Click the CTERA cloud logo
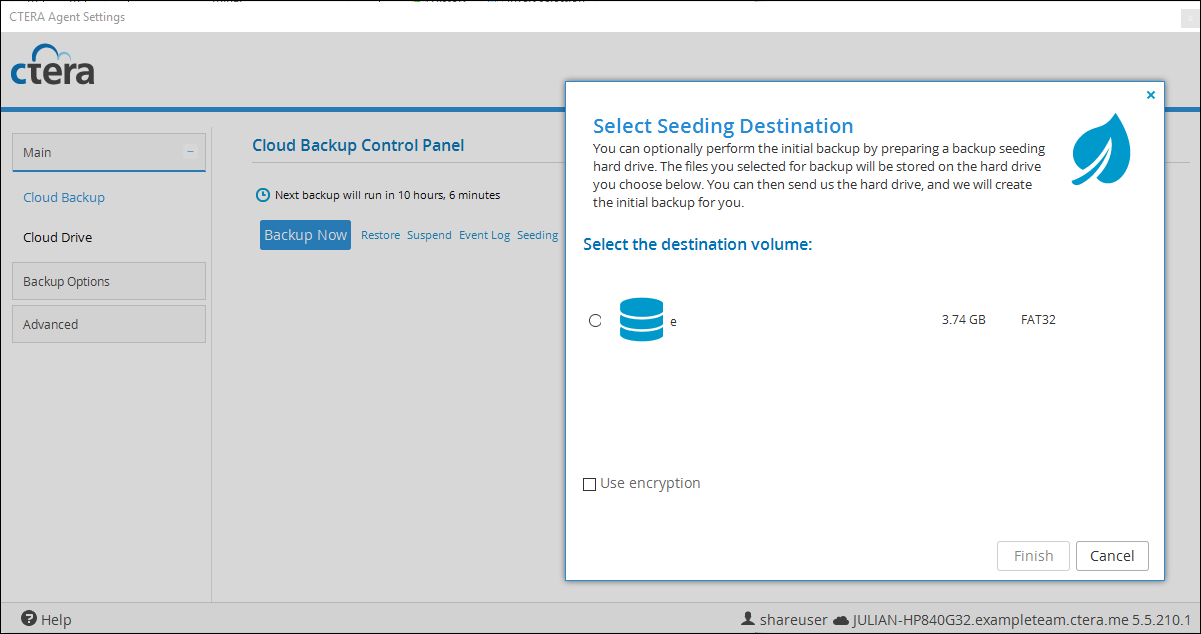Image resolution: width=1201 pixels, height=634 pixels. coord(53,65)
